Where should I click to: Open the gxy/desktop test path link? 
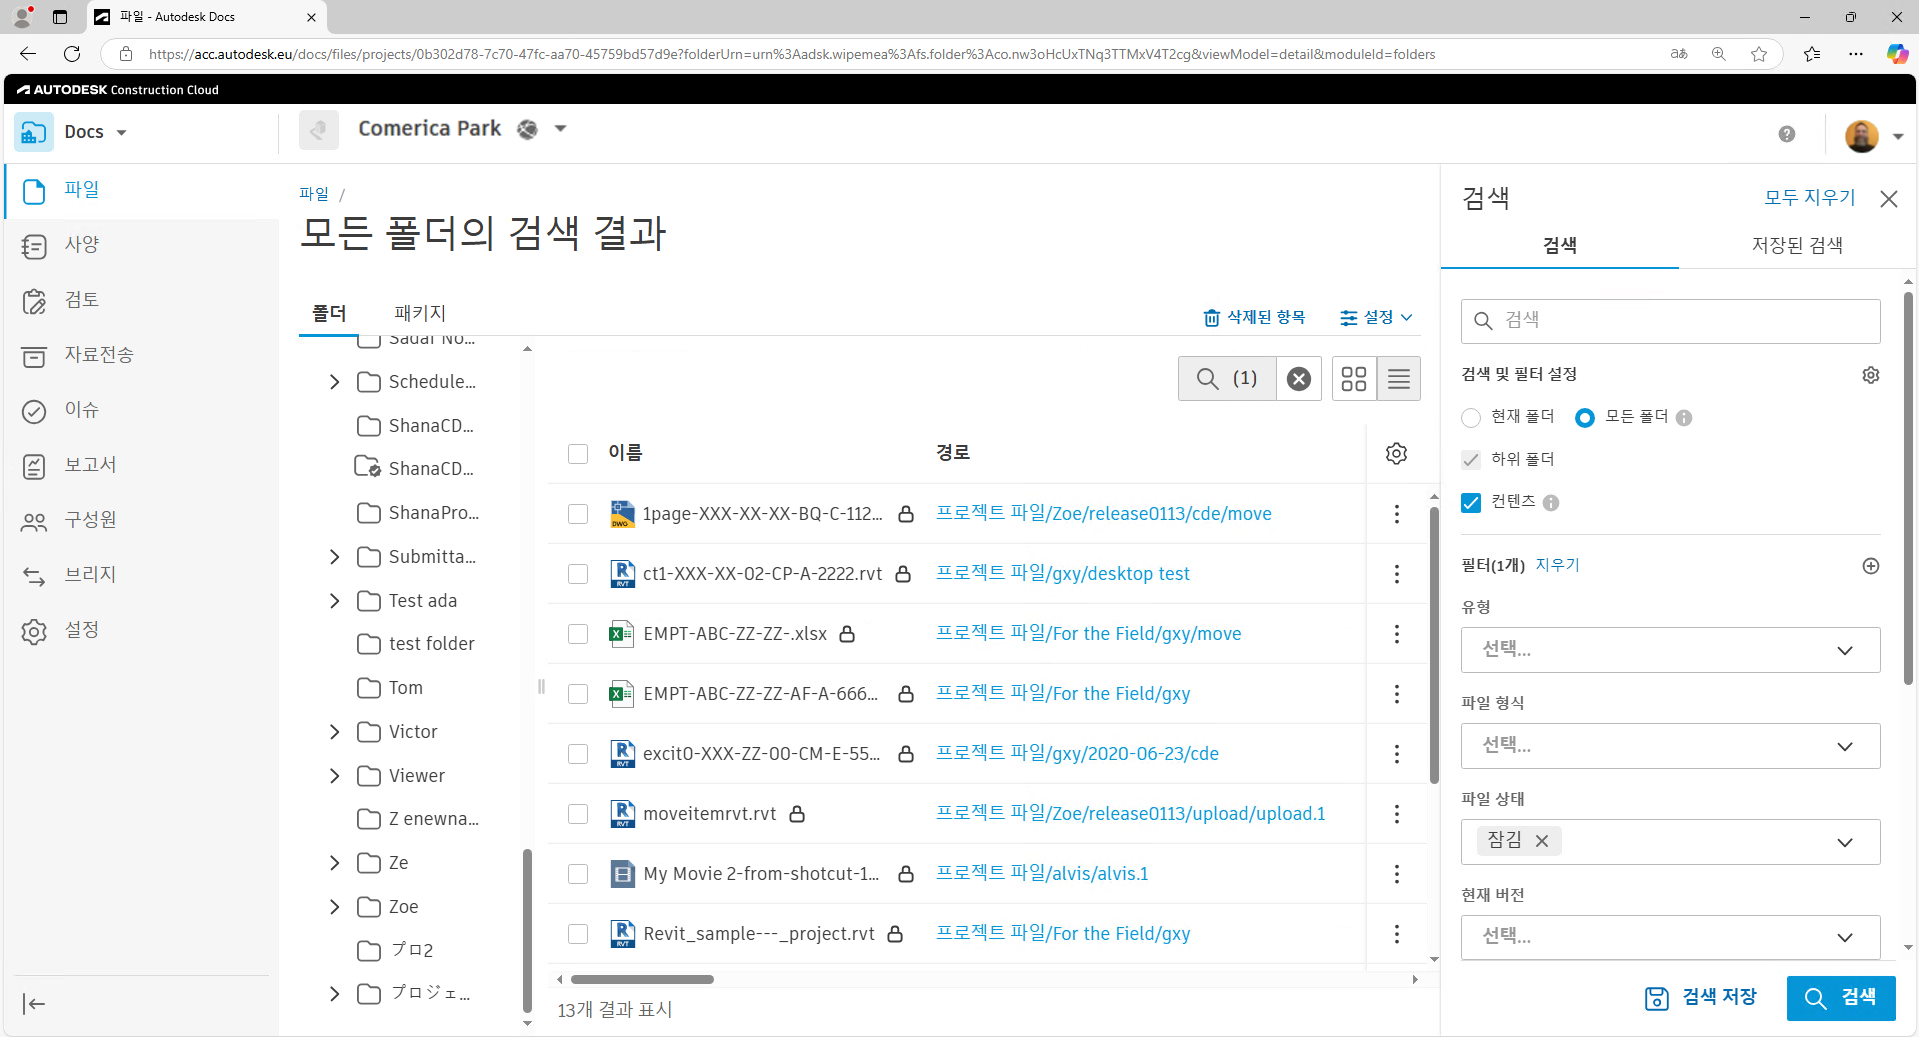point(1063,573)
